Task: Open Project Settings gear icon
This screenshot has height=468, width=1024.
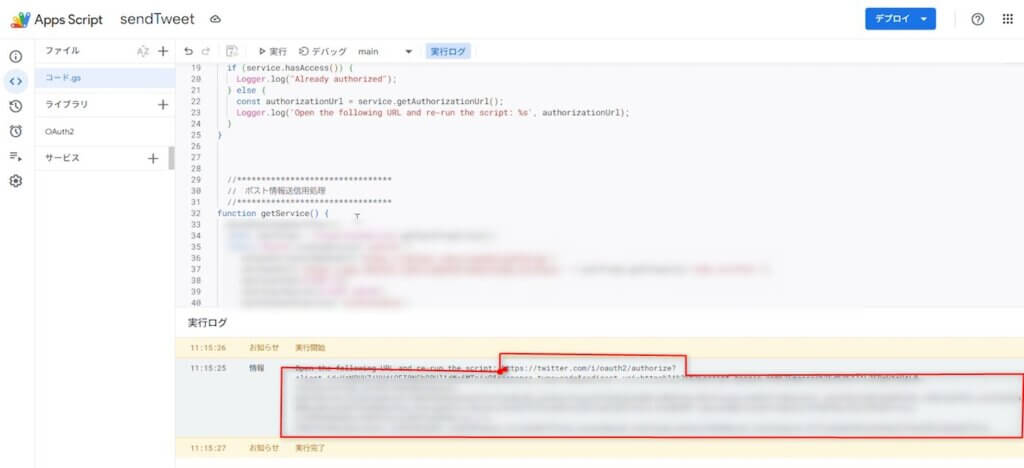Action: (15, 181)
